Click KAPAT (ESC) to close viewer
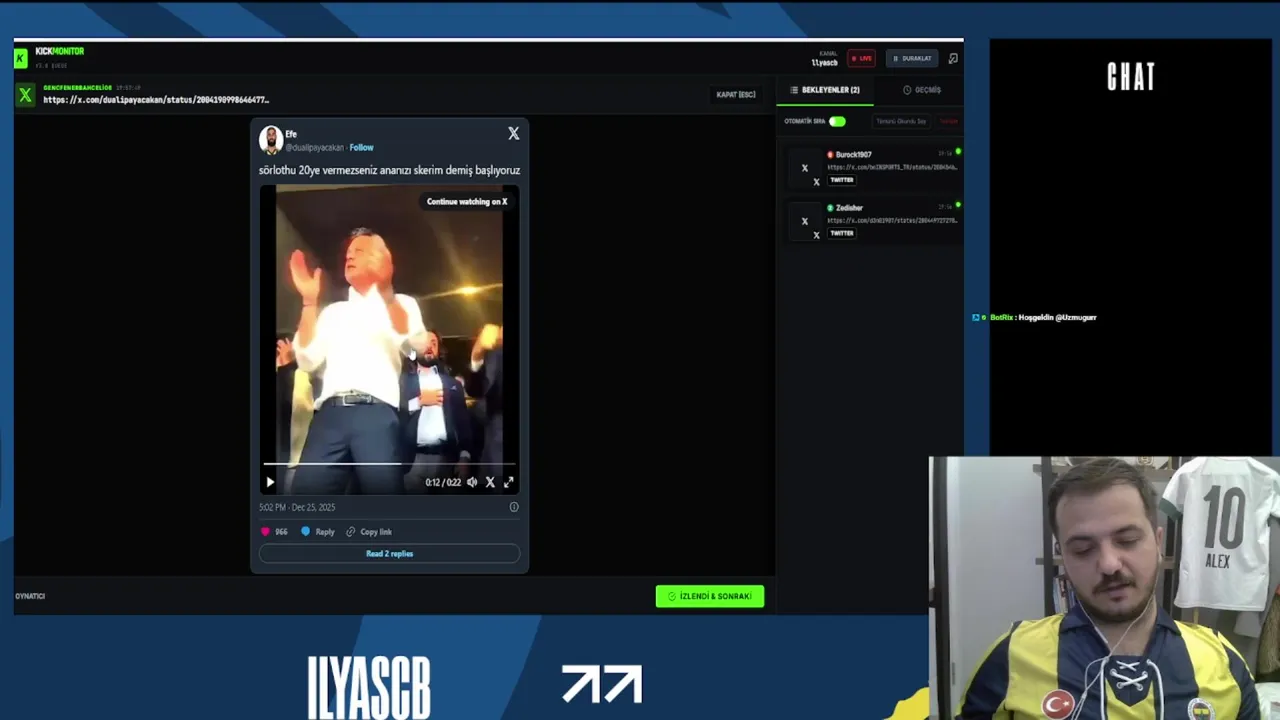The image size is (1280, 720). coord(736,95)
